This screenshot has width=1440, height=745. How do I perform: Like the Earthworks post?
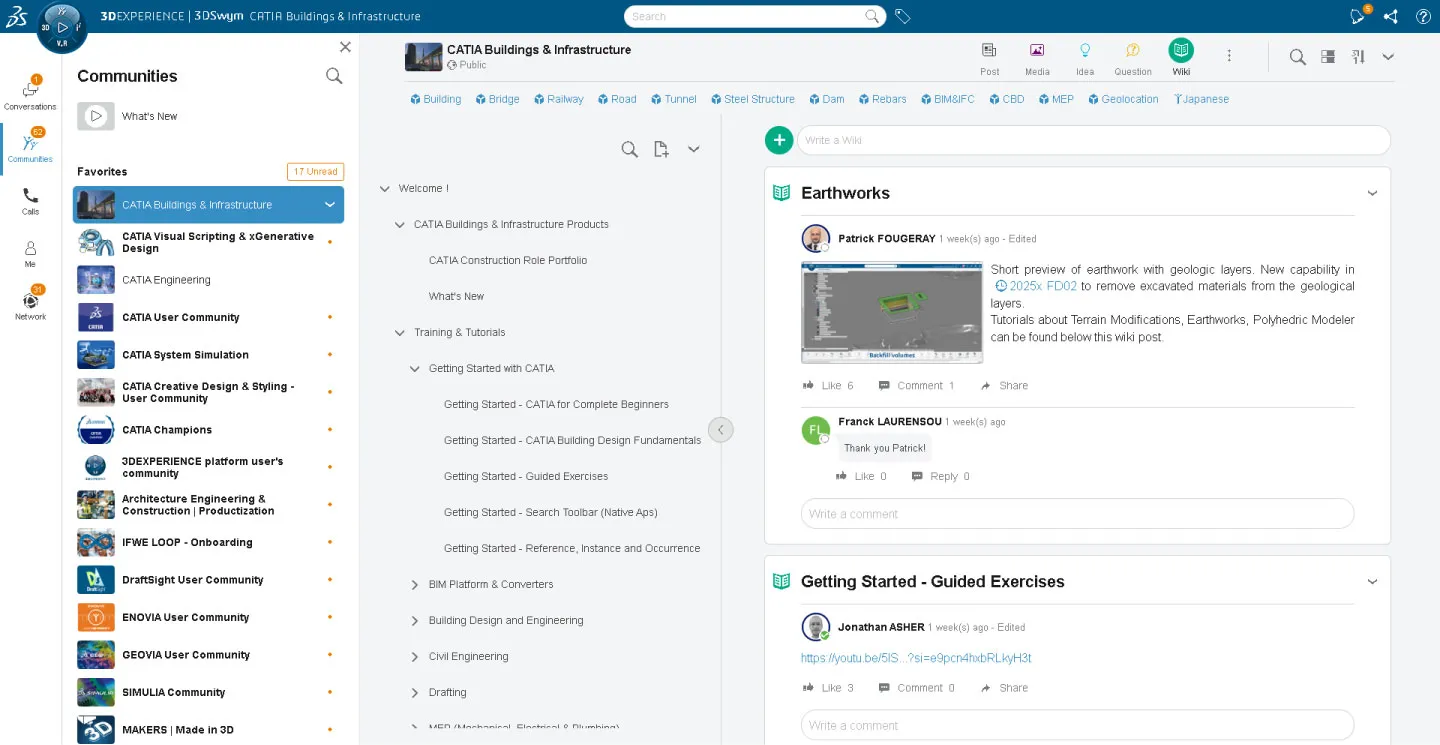pyautogui.click(x=827, y=386)
